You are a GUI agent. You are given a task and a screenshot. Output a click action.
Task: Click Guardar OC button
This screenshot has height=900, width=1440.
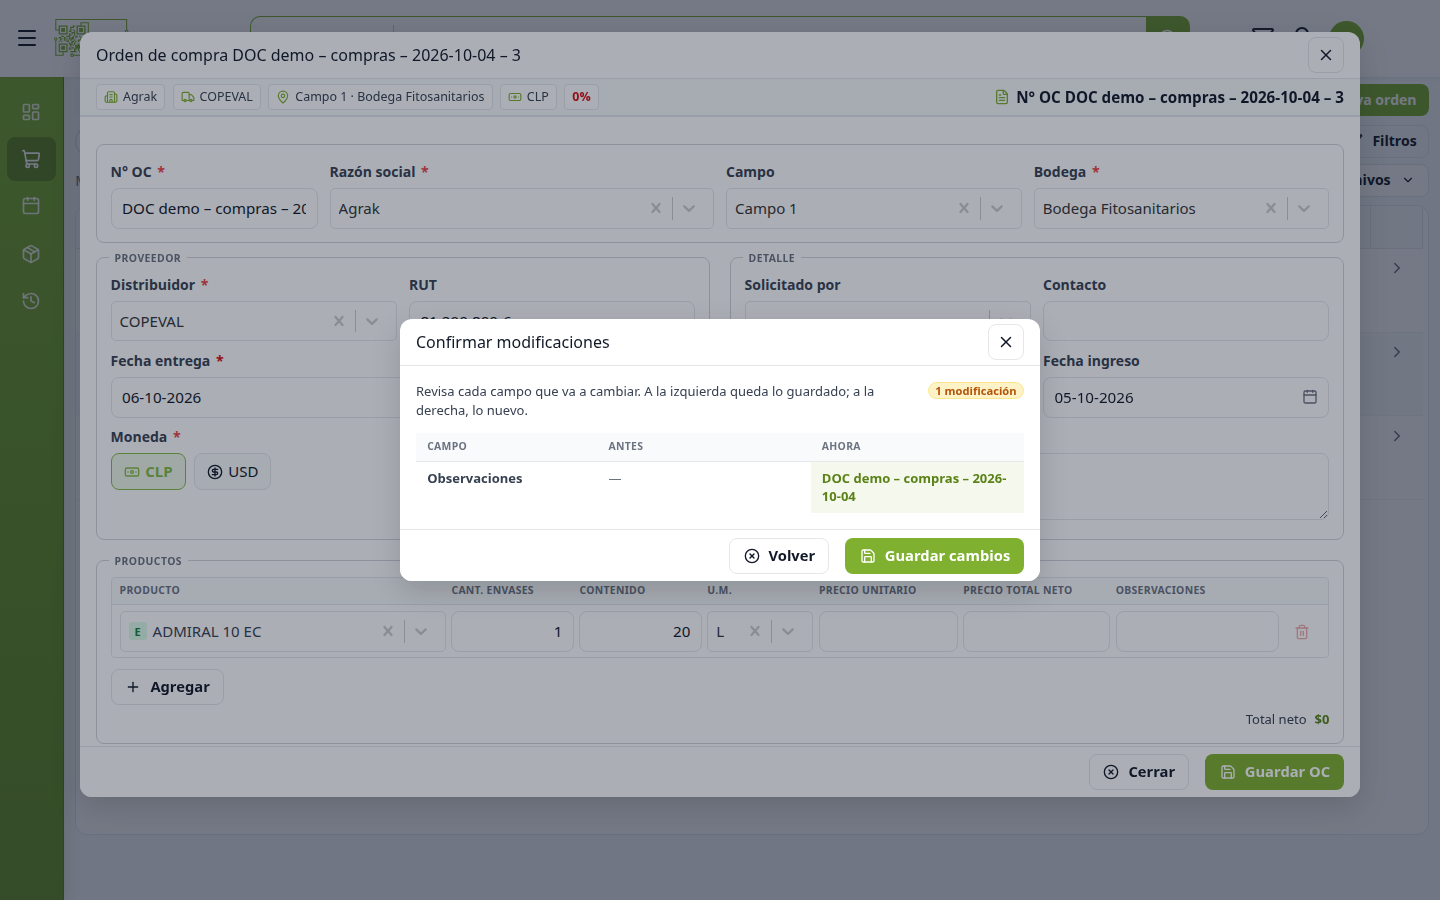coord(1274,772)
